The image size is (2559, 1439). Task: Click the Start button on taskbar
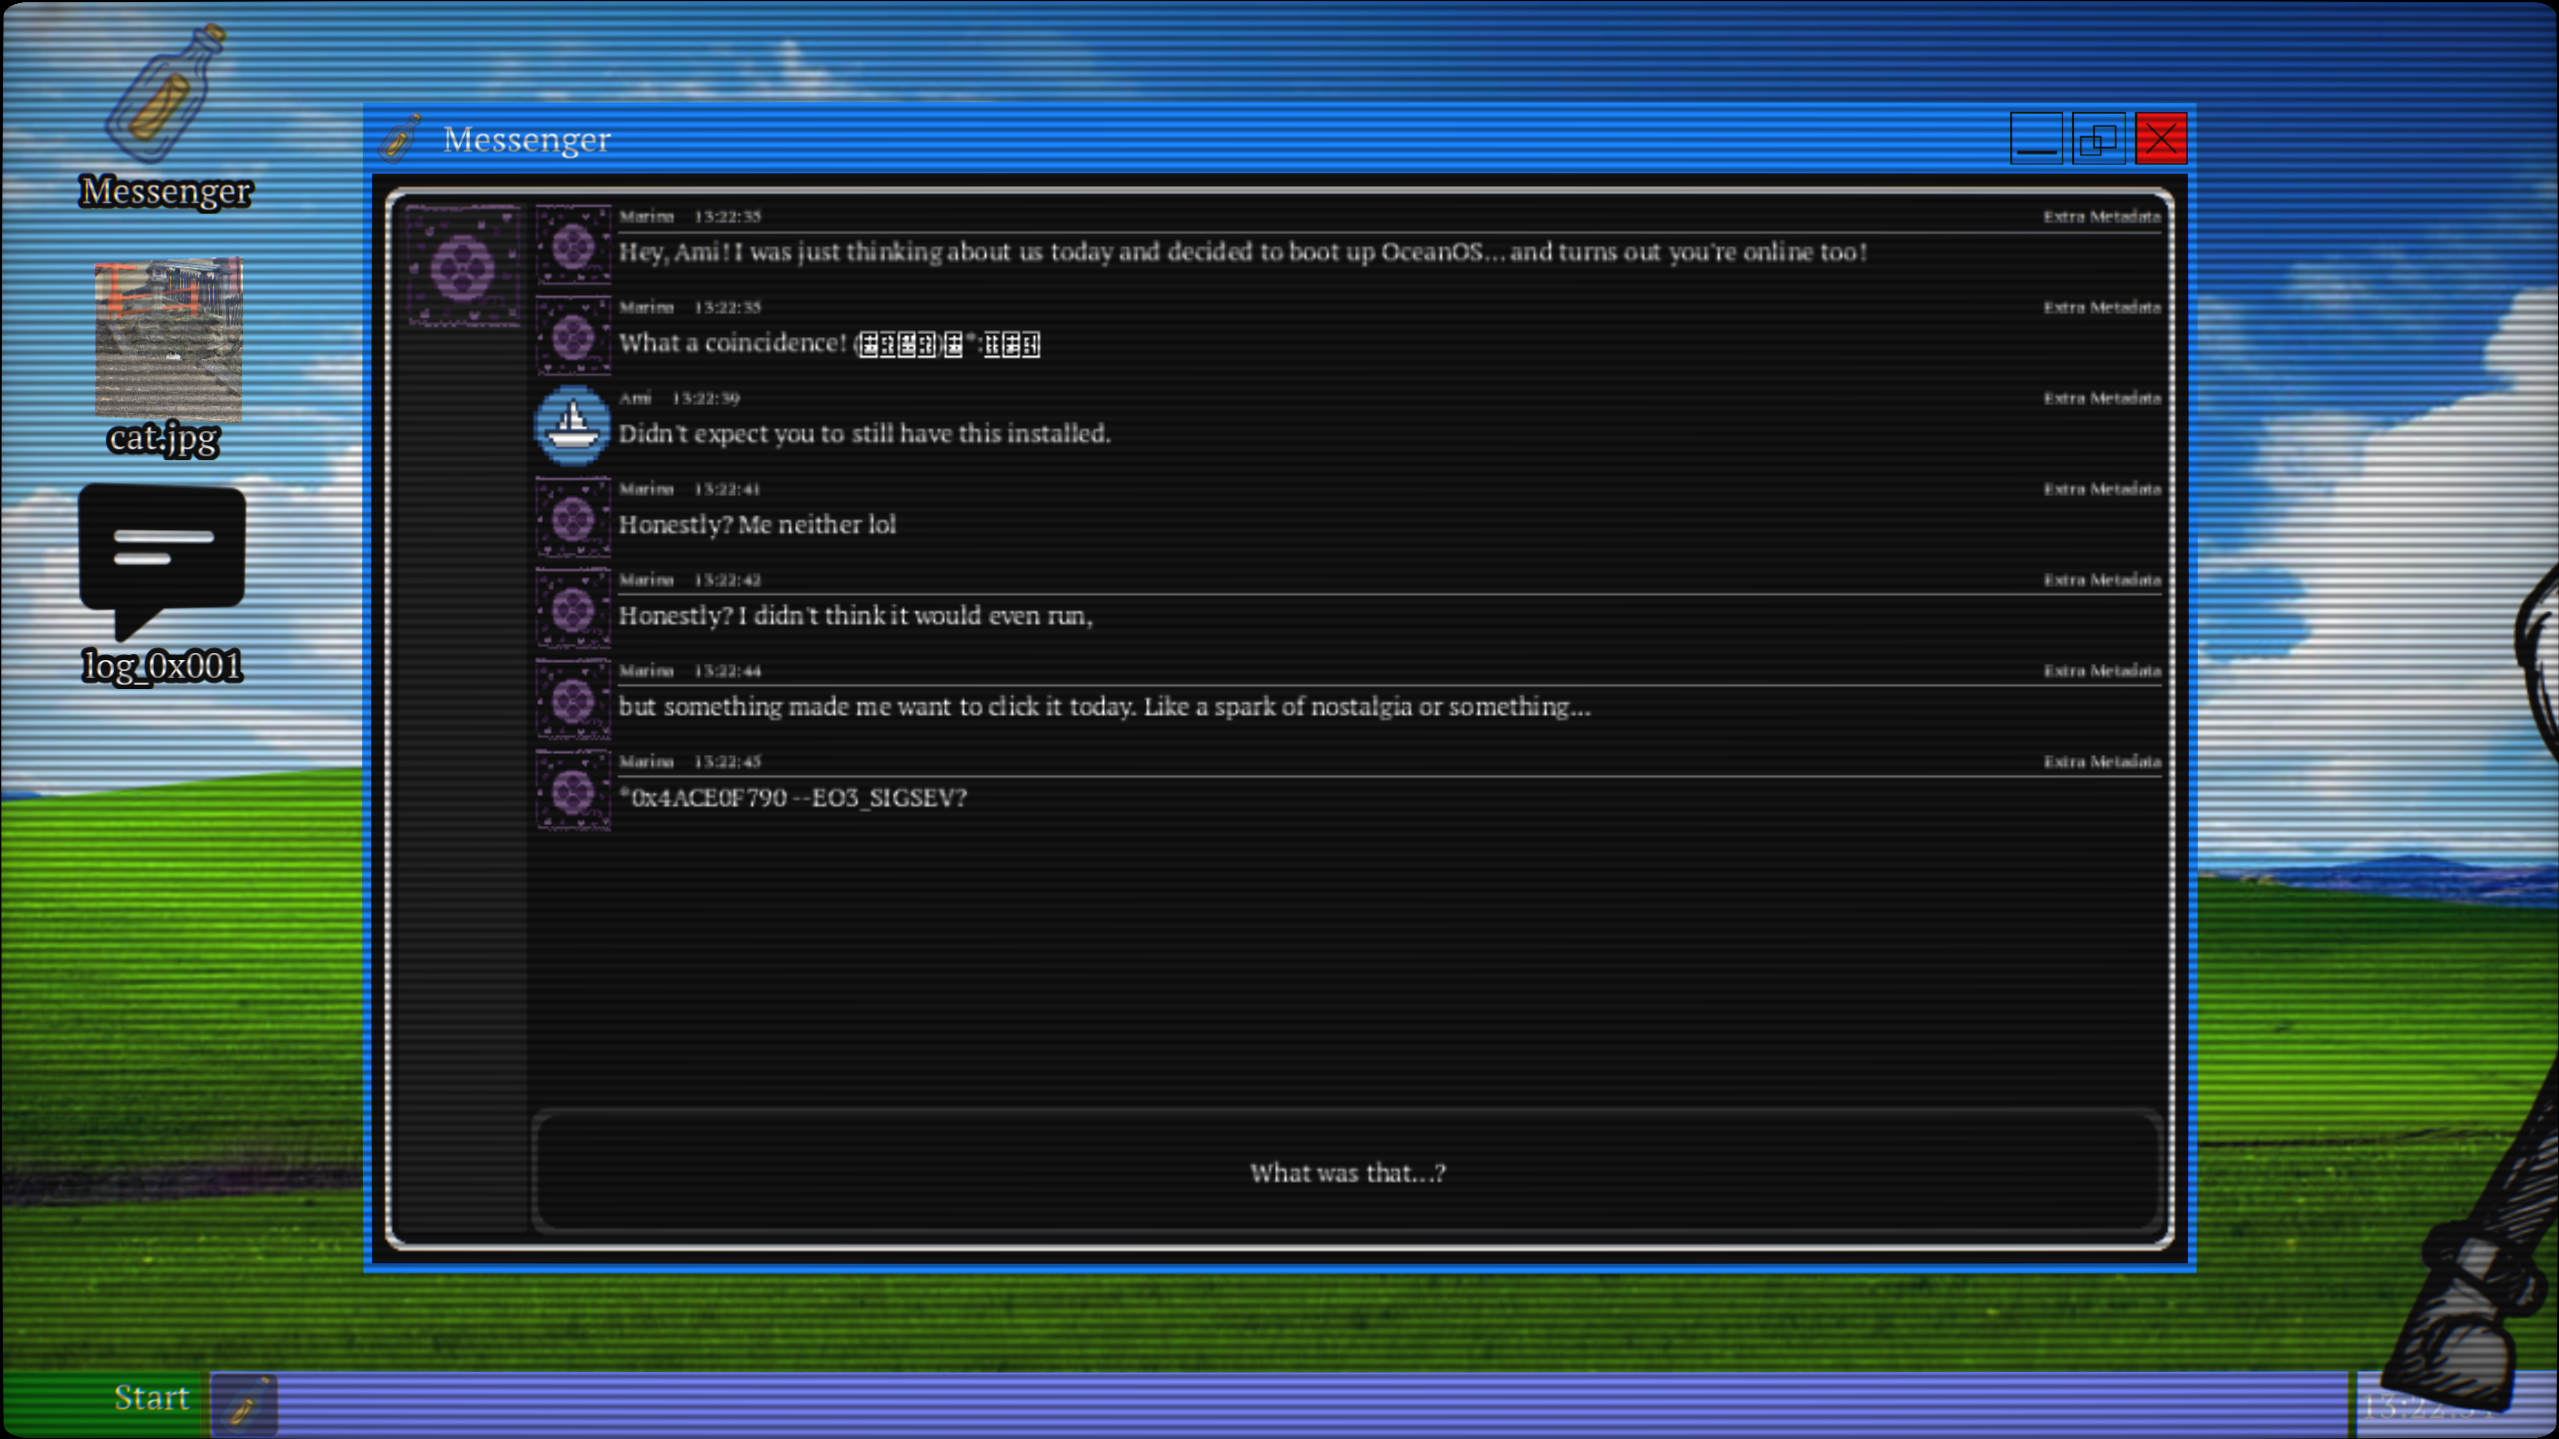coord(150,1398)
